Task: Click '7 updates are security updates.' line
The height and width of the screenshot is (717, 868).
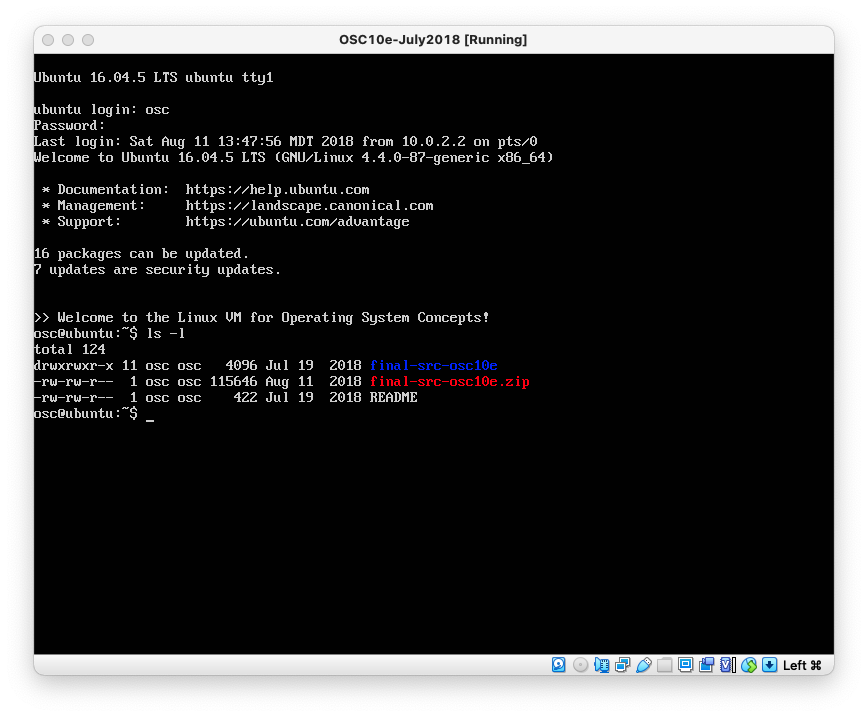Action: [157, 270]
